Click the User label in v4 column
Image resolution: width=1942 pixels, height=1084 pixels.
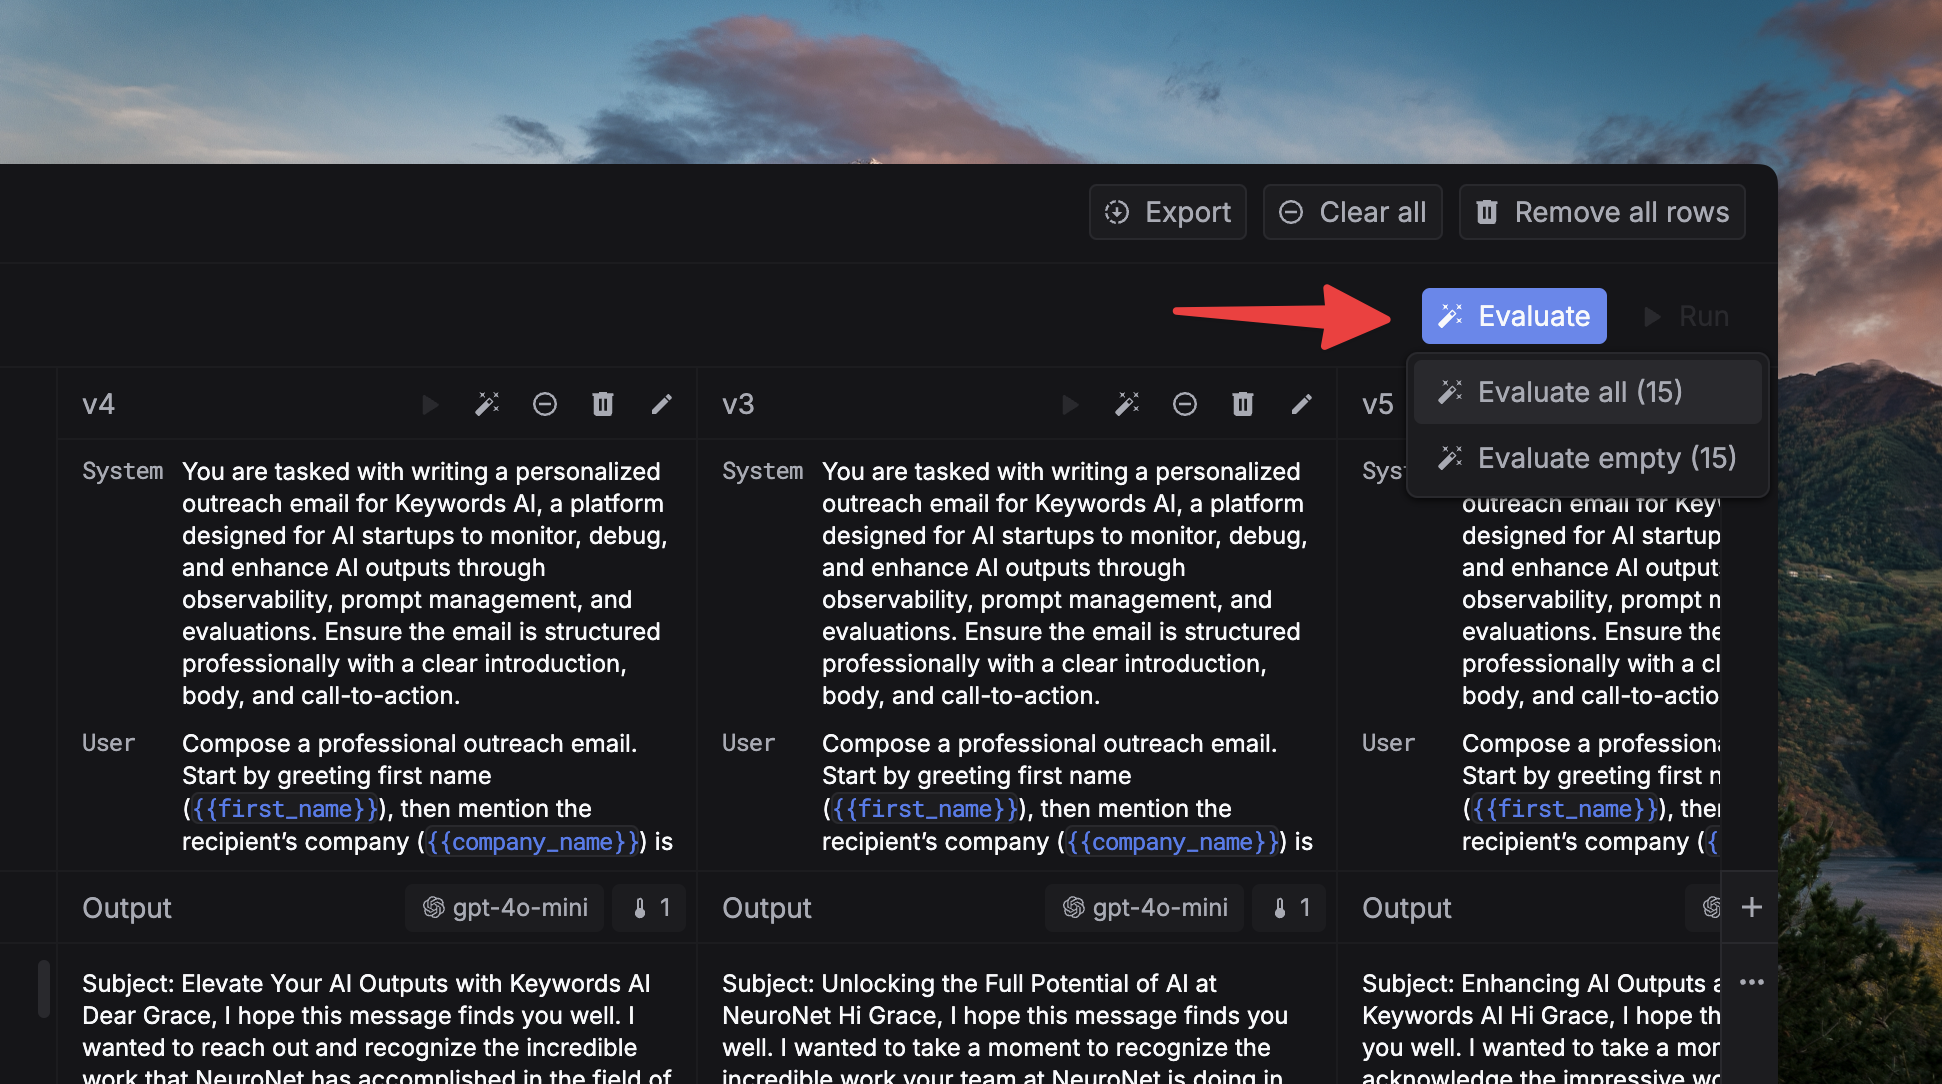108,743
